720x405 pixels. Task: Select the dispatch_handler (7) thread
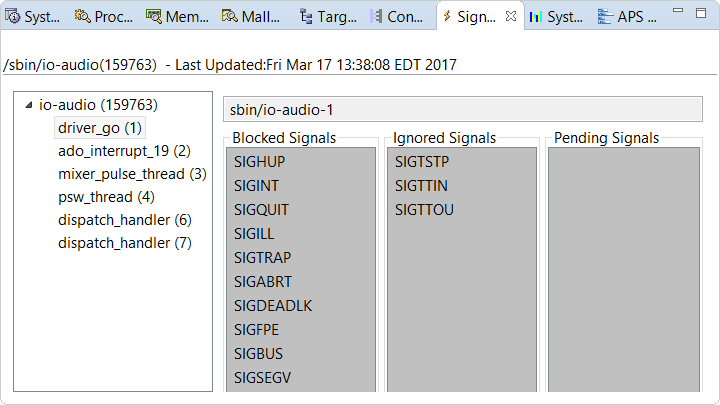[x=124, y=243]
